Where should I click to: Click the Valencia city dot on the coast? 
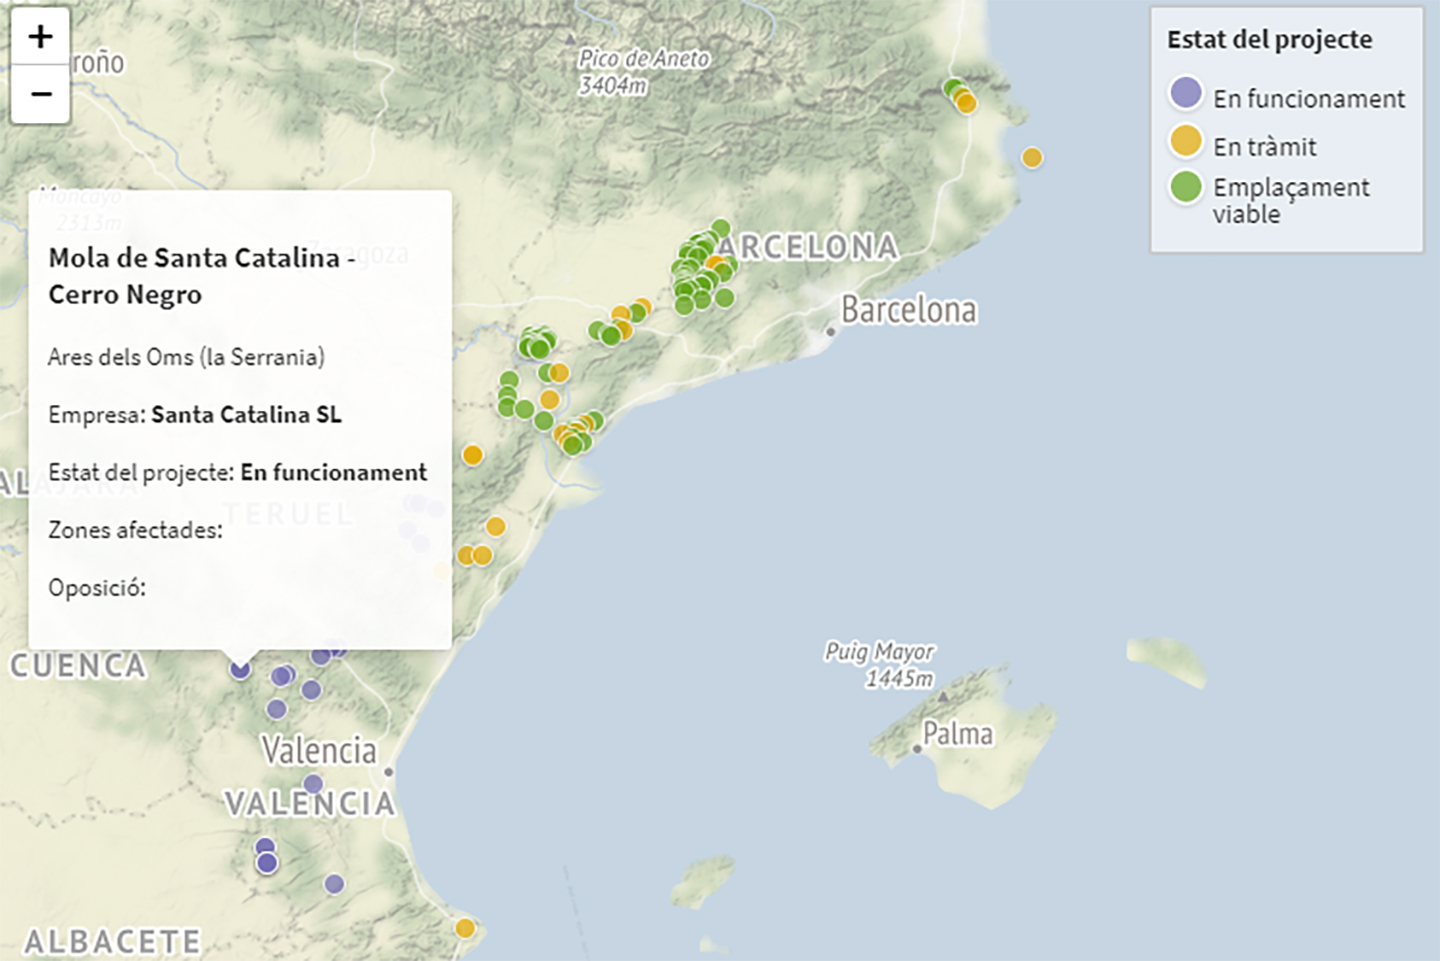[388, 772]
